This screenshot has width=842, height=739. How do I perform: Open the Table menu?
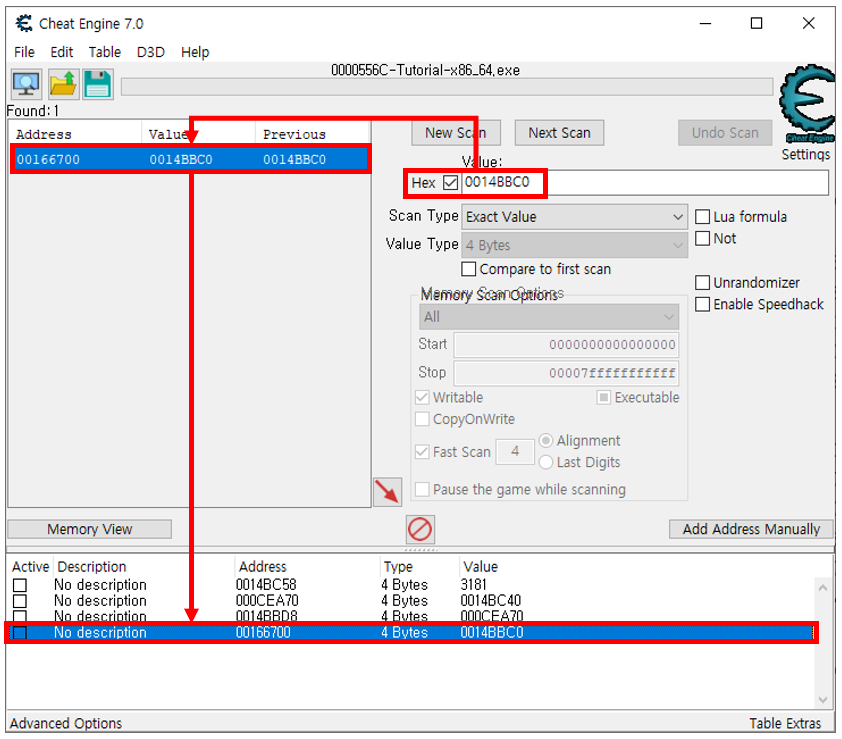(105, 53)
